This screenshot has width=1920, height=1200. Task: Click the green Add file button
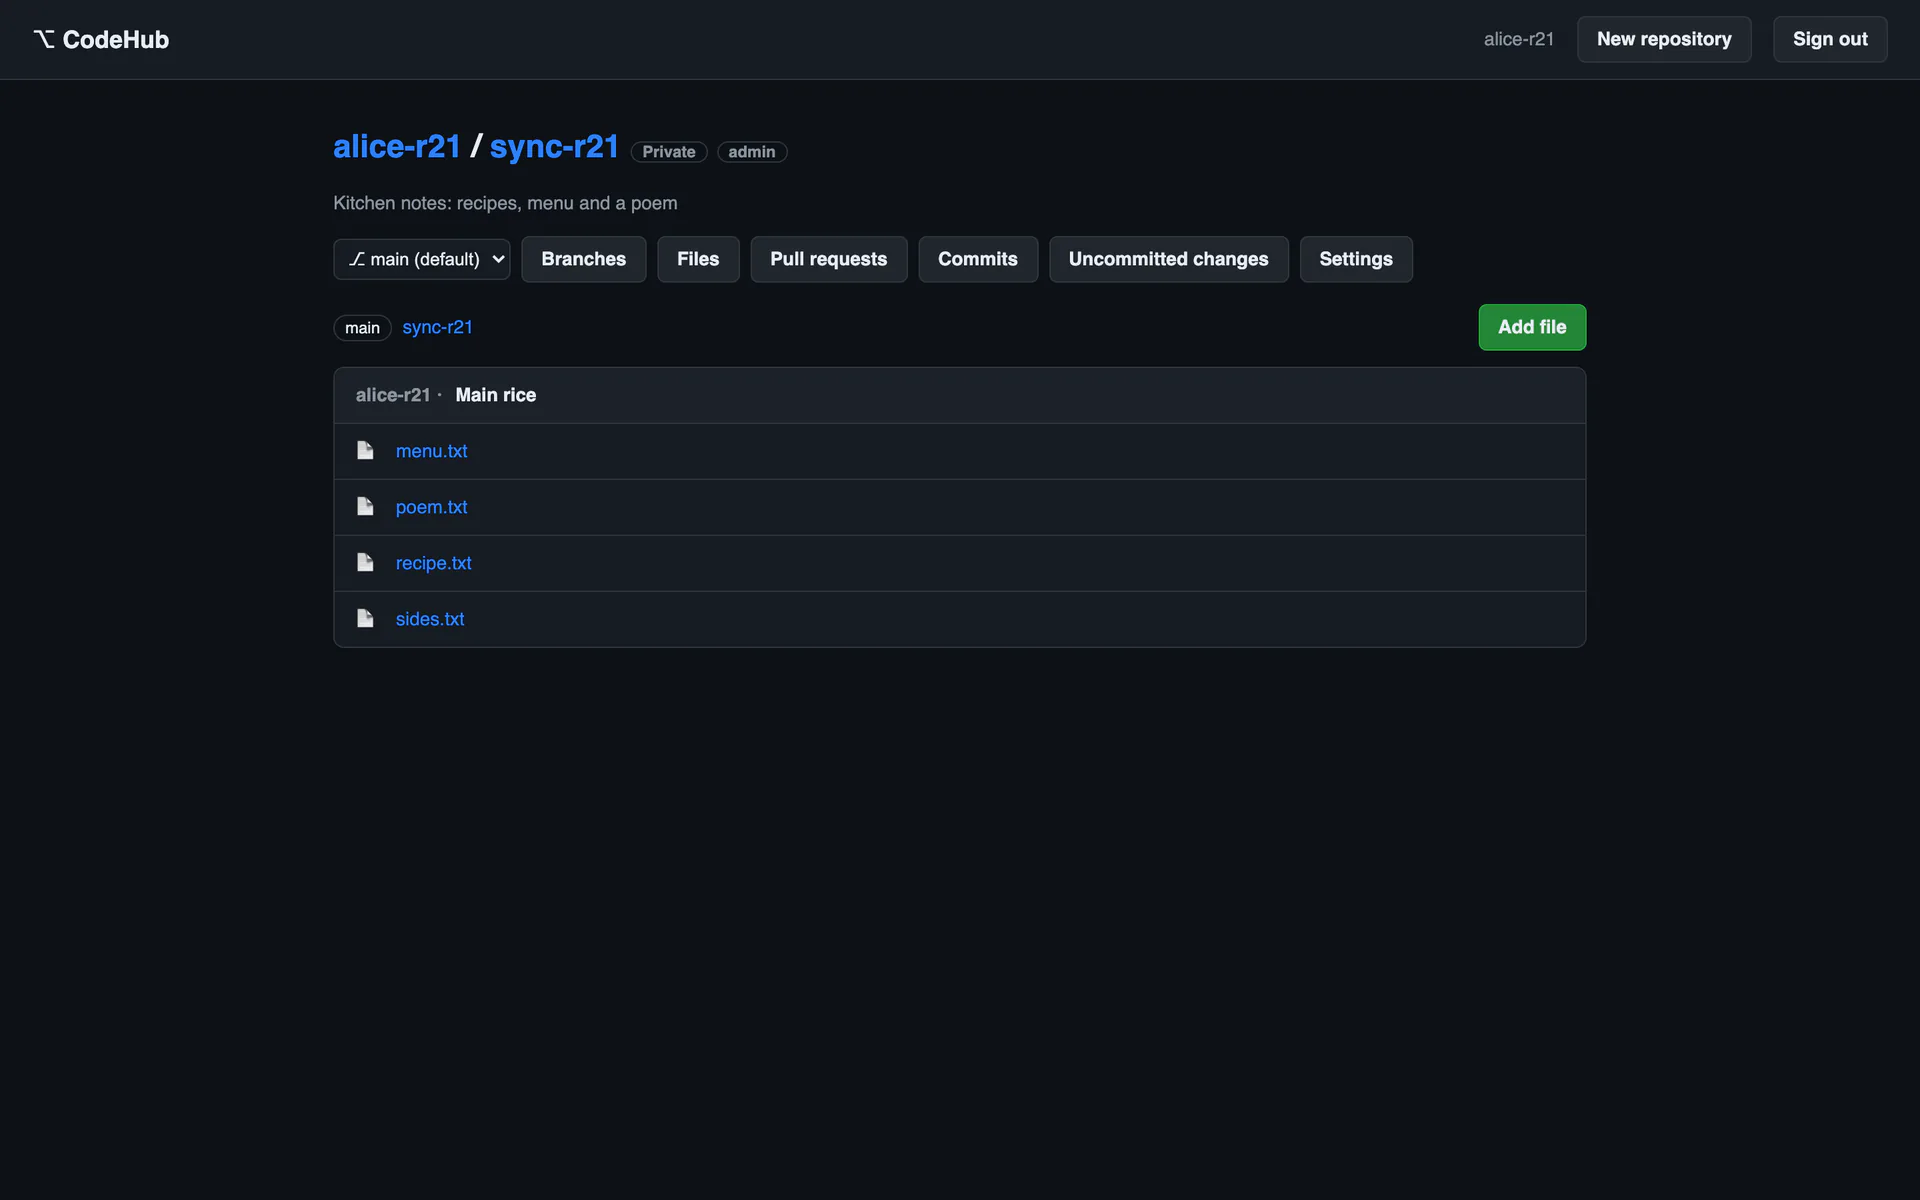1532,327
